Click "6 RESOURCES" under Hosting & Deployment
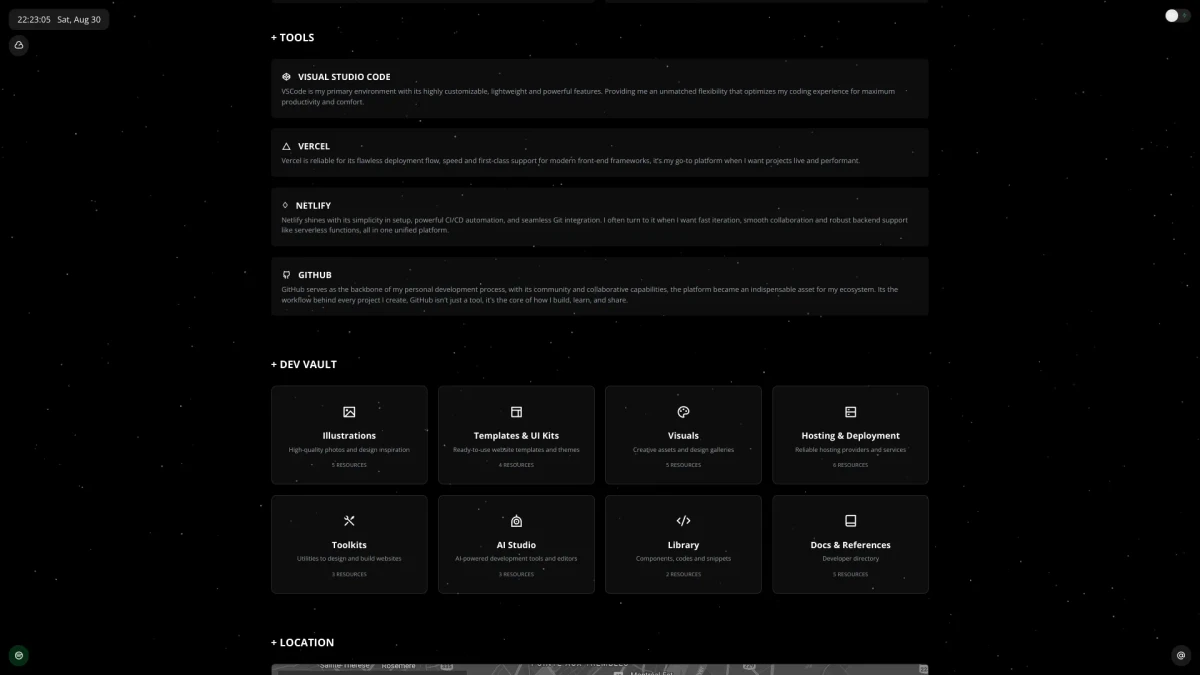This screenshot has width=1200, height=675. click(850, 465)
